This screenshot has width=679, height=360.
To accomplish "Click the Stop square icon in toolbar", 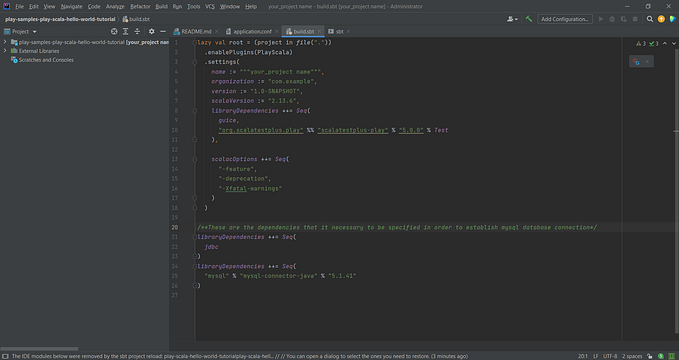I will [635, 19].
